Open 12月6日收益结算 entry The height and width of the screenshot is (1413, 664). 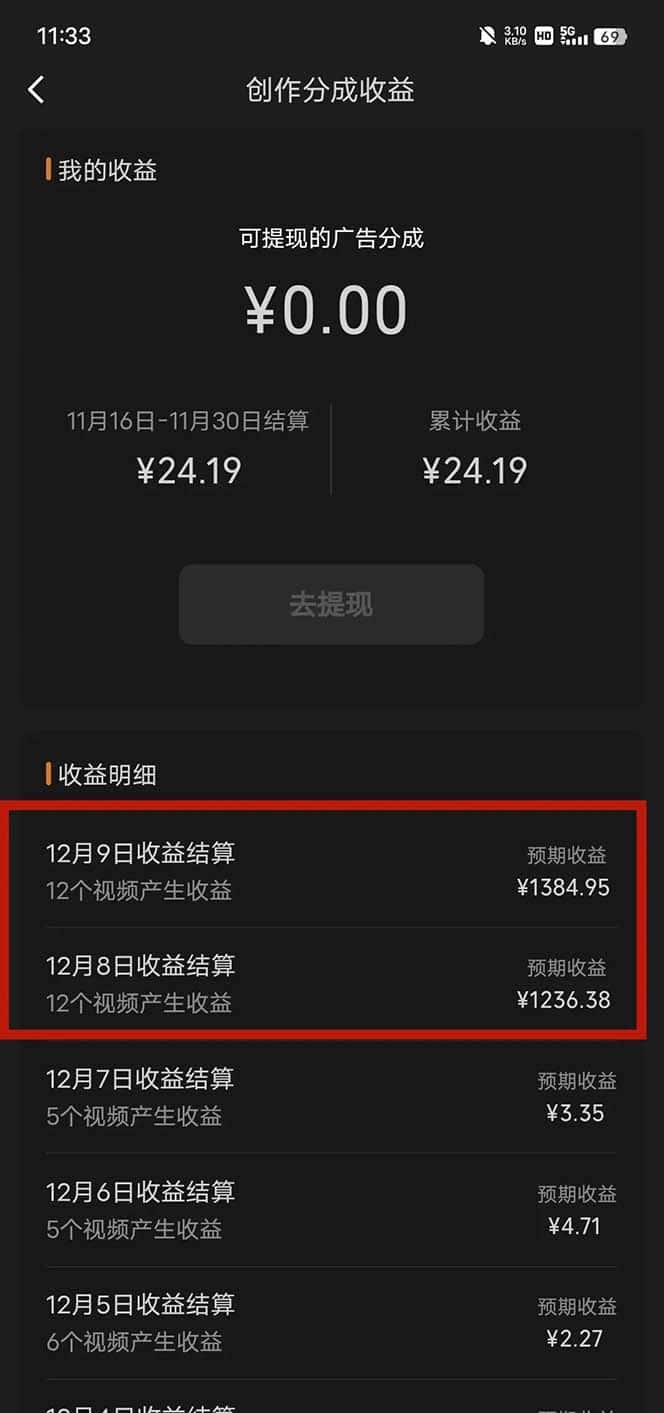click(x=332, y=1209)
